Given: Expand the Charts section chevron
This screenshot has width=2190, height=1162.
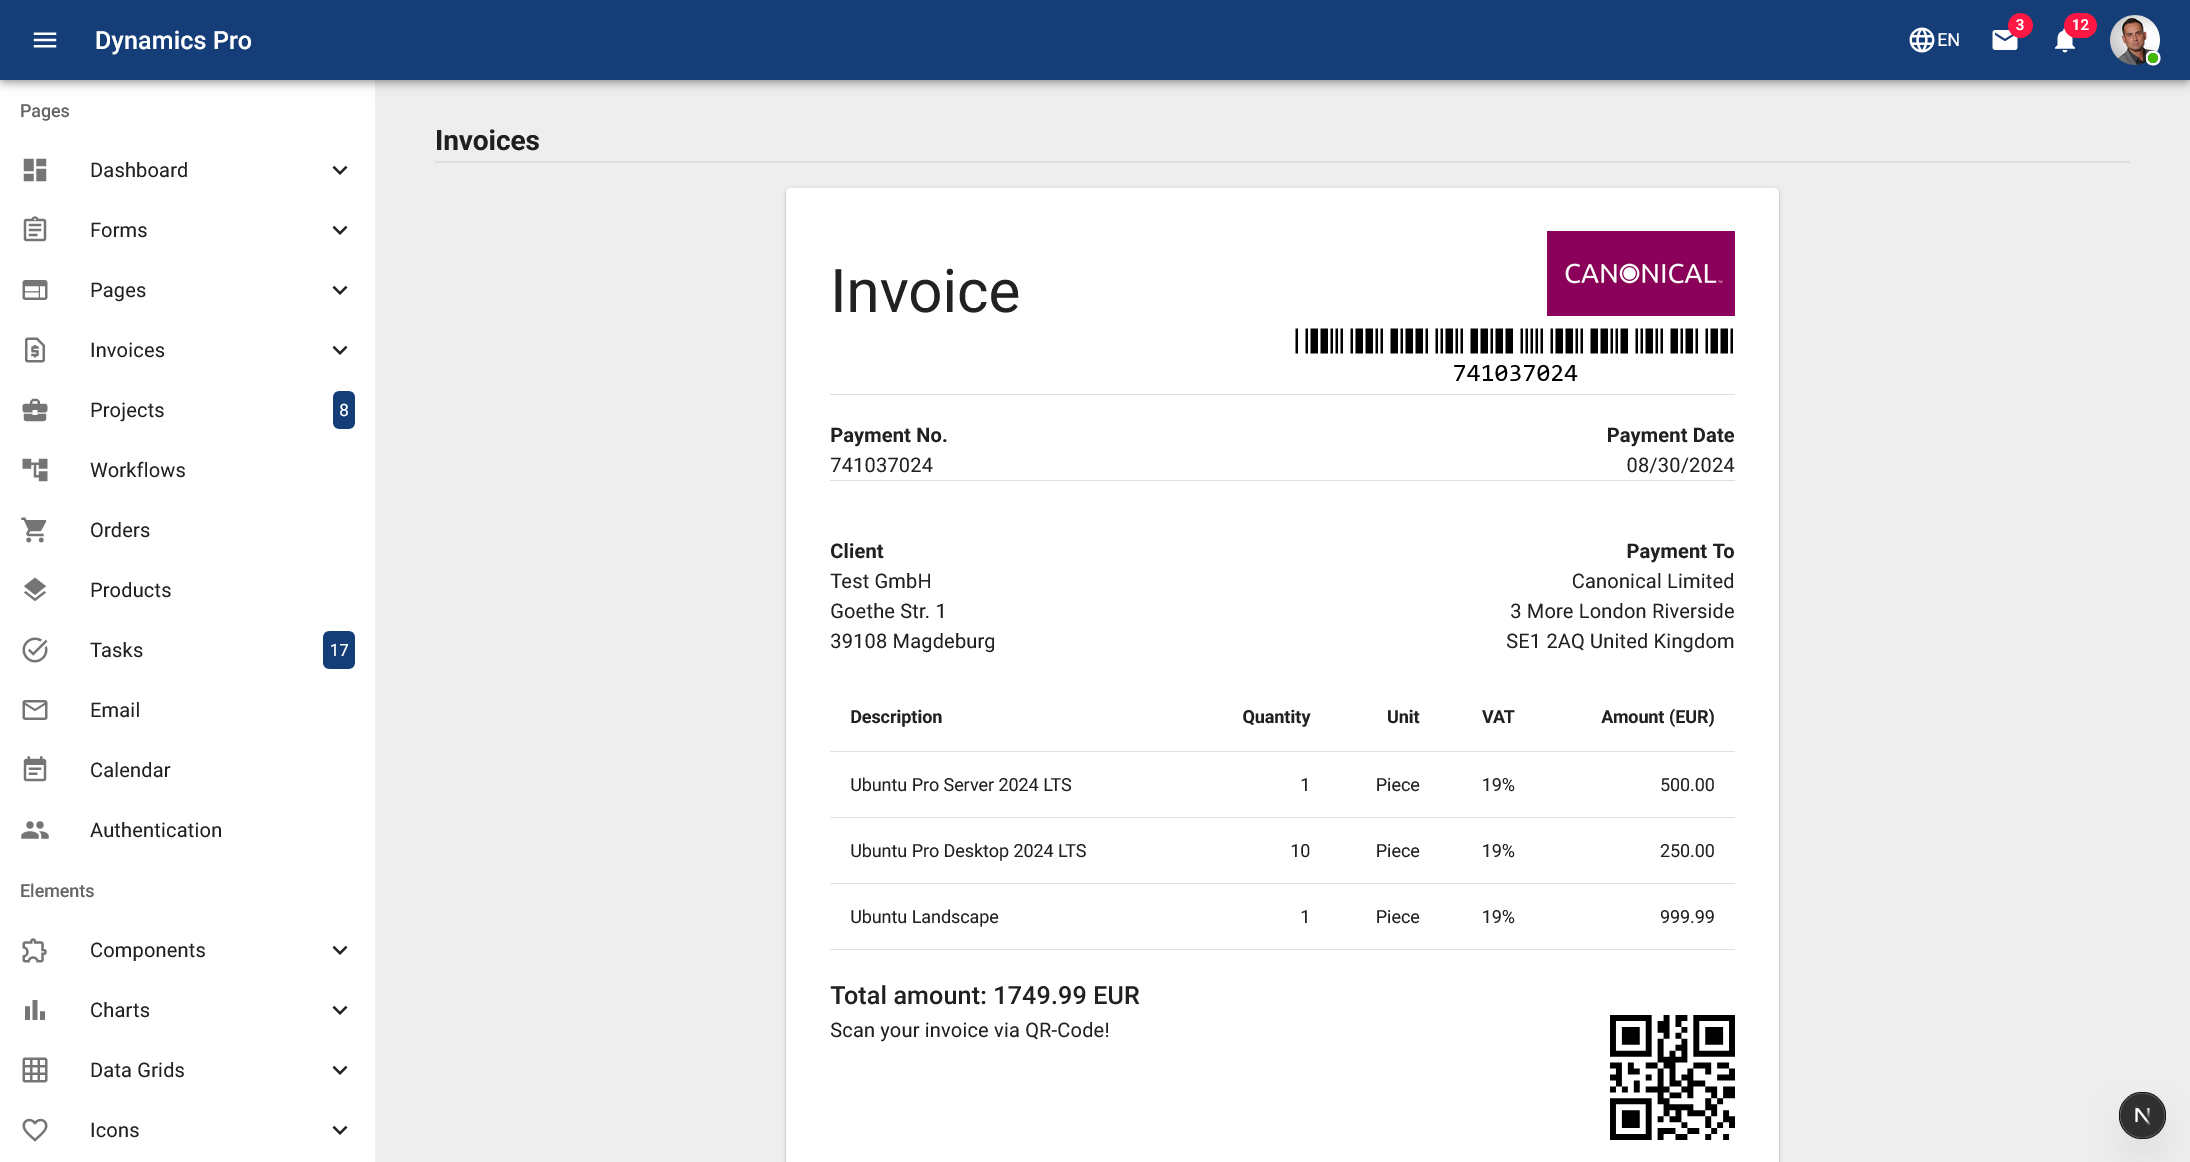Looking at the screenshot, I should [340, 1010].
